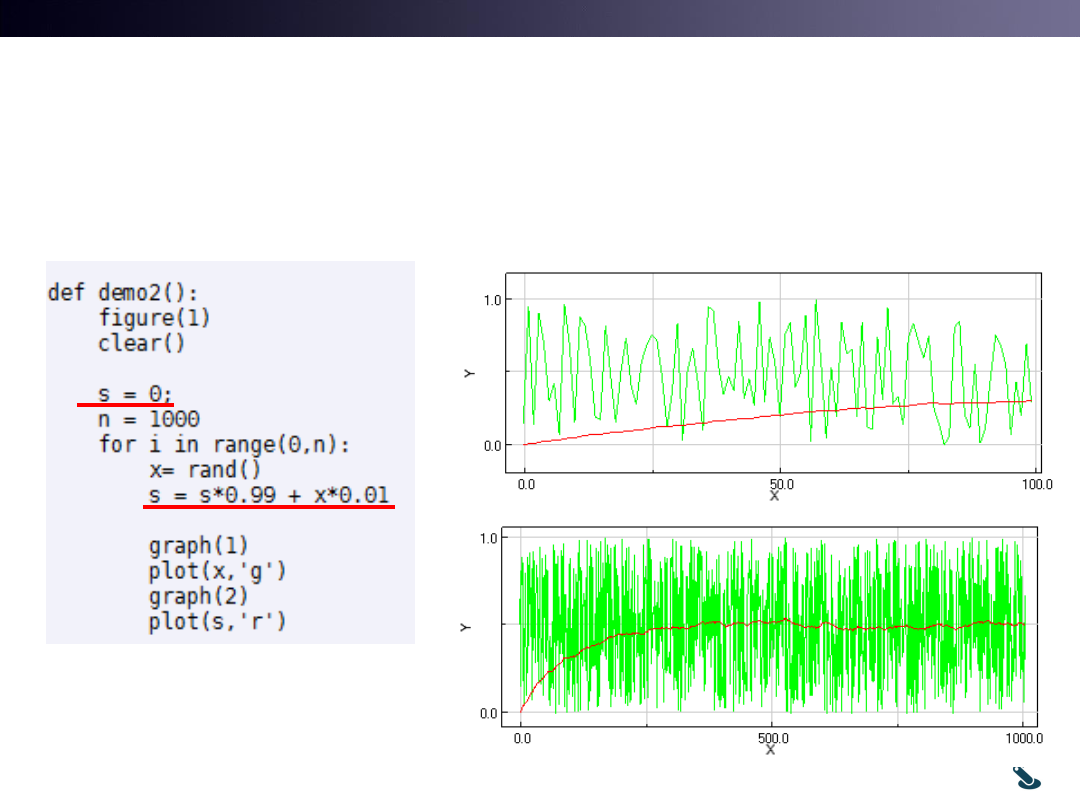Screen dimensions: 1080x810
Task: Click the dark blue logo icon bottom-right
Action: (1026, 778)
